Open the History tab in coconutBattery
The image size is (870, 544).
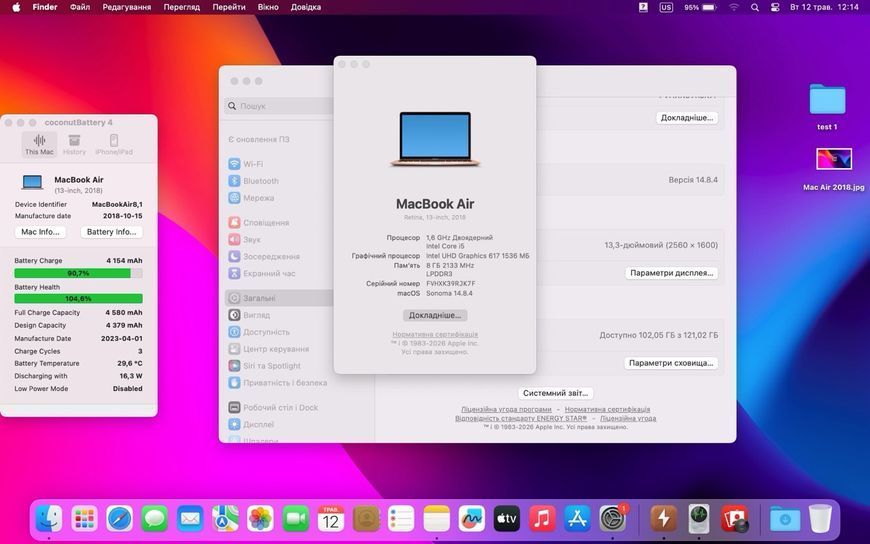[x=74, y=144]
